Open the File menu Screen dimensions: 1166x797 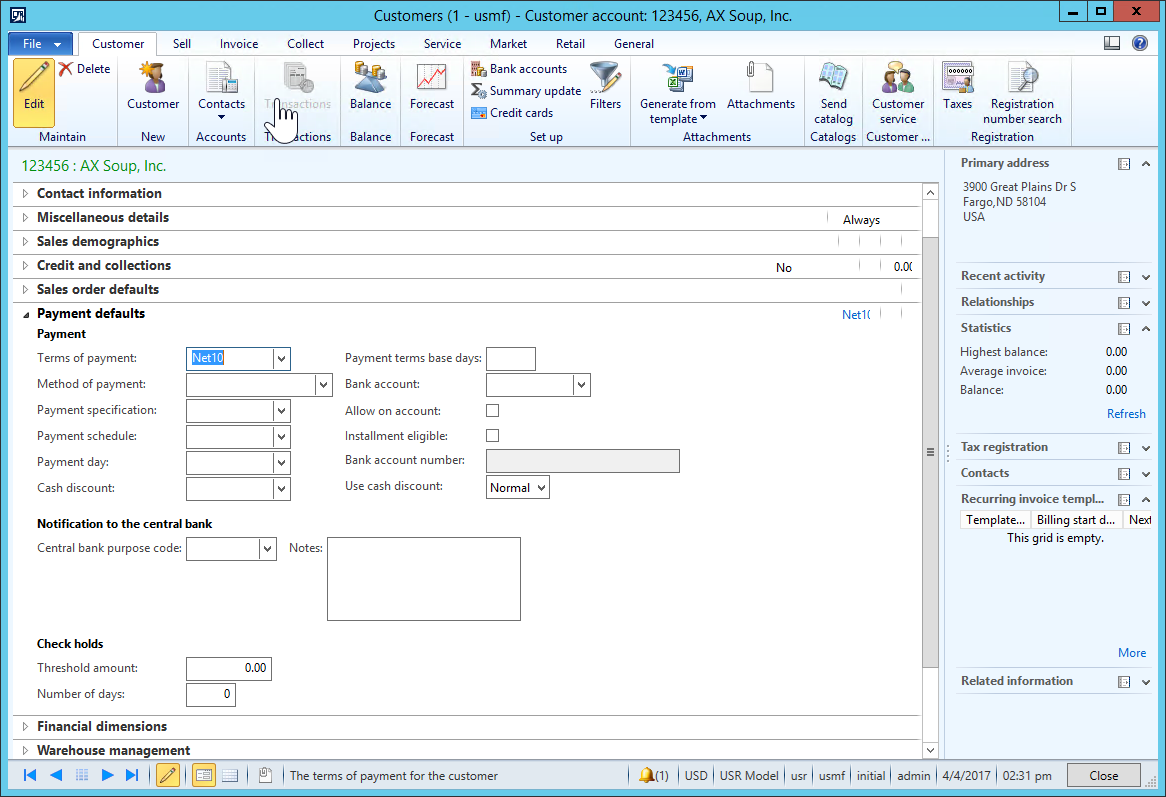point(41,44)
